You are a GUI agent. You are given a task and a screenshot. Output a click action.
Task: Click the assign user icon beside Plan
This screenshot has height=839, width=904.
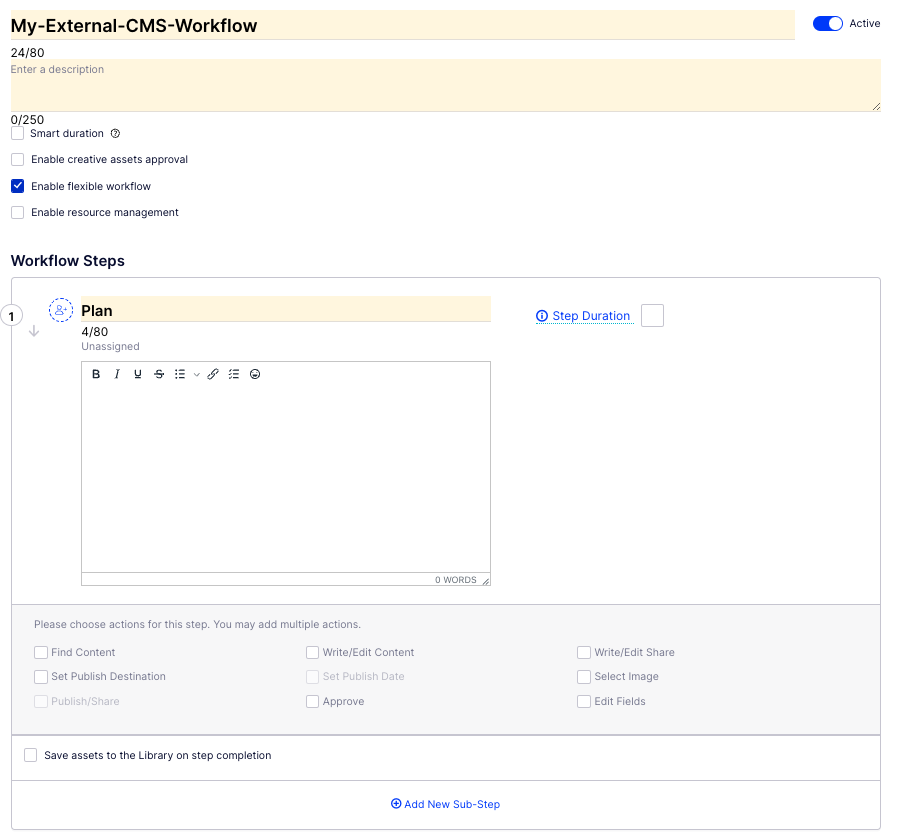61,310
